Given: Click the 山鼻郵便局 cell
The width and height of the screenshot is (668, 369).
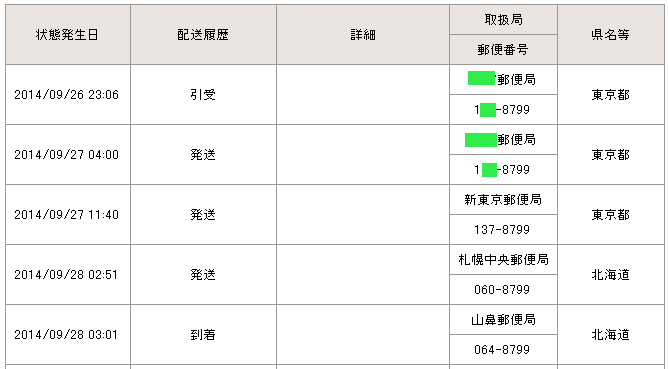Looking at the screenshot, I should coord(503,320).
